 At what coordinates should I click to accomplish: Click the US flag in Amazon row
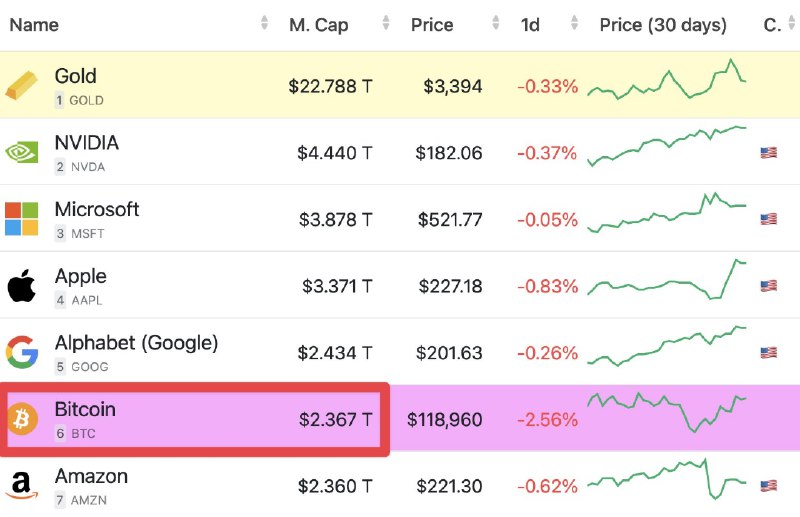pos(768,485)
